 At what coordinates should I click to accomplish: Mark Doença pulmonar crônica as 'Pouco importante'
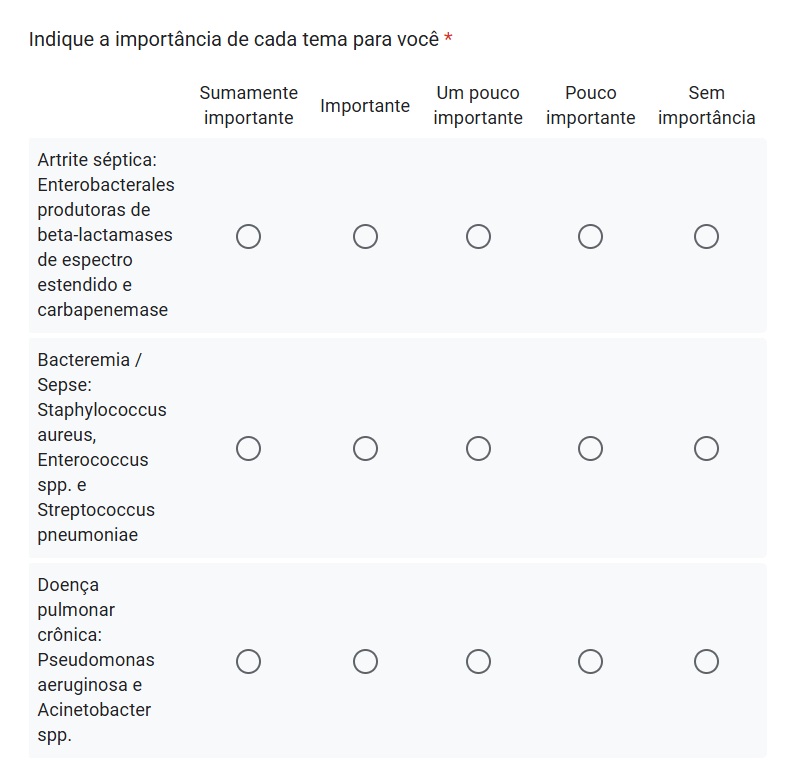[590, 662]
